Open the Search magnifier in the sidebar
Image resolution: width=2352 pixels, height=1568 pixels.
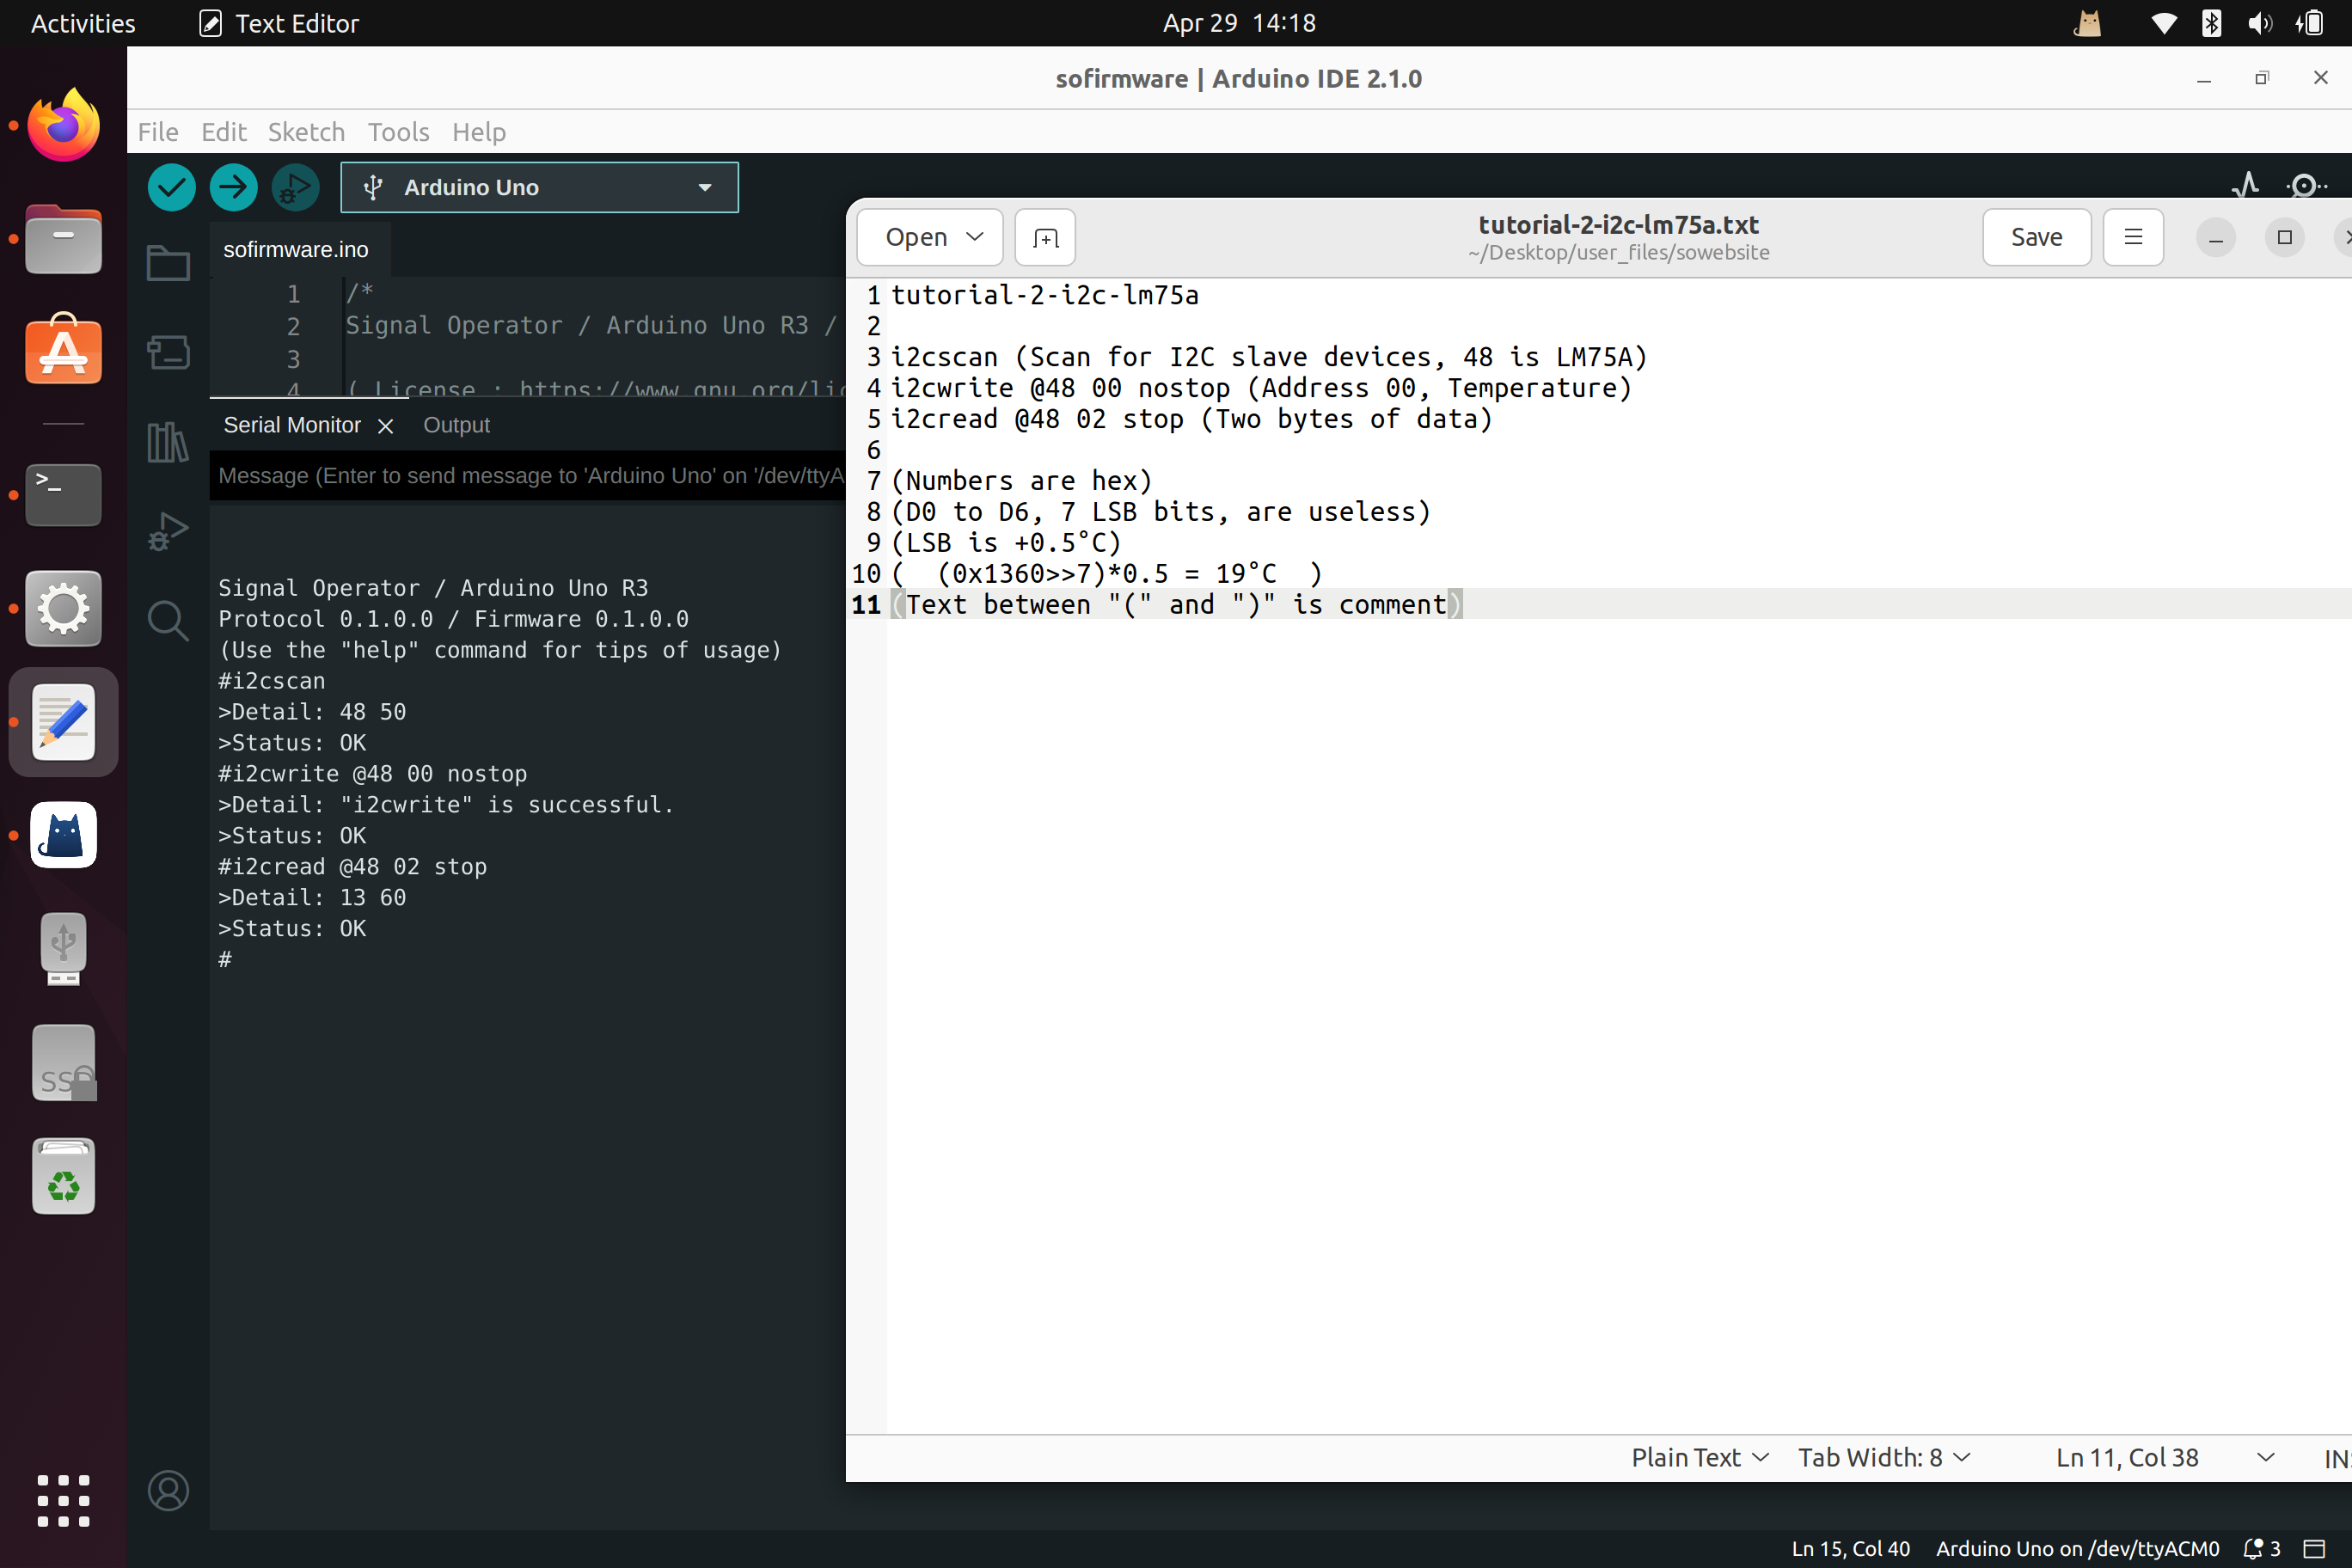point(168,621)
